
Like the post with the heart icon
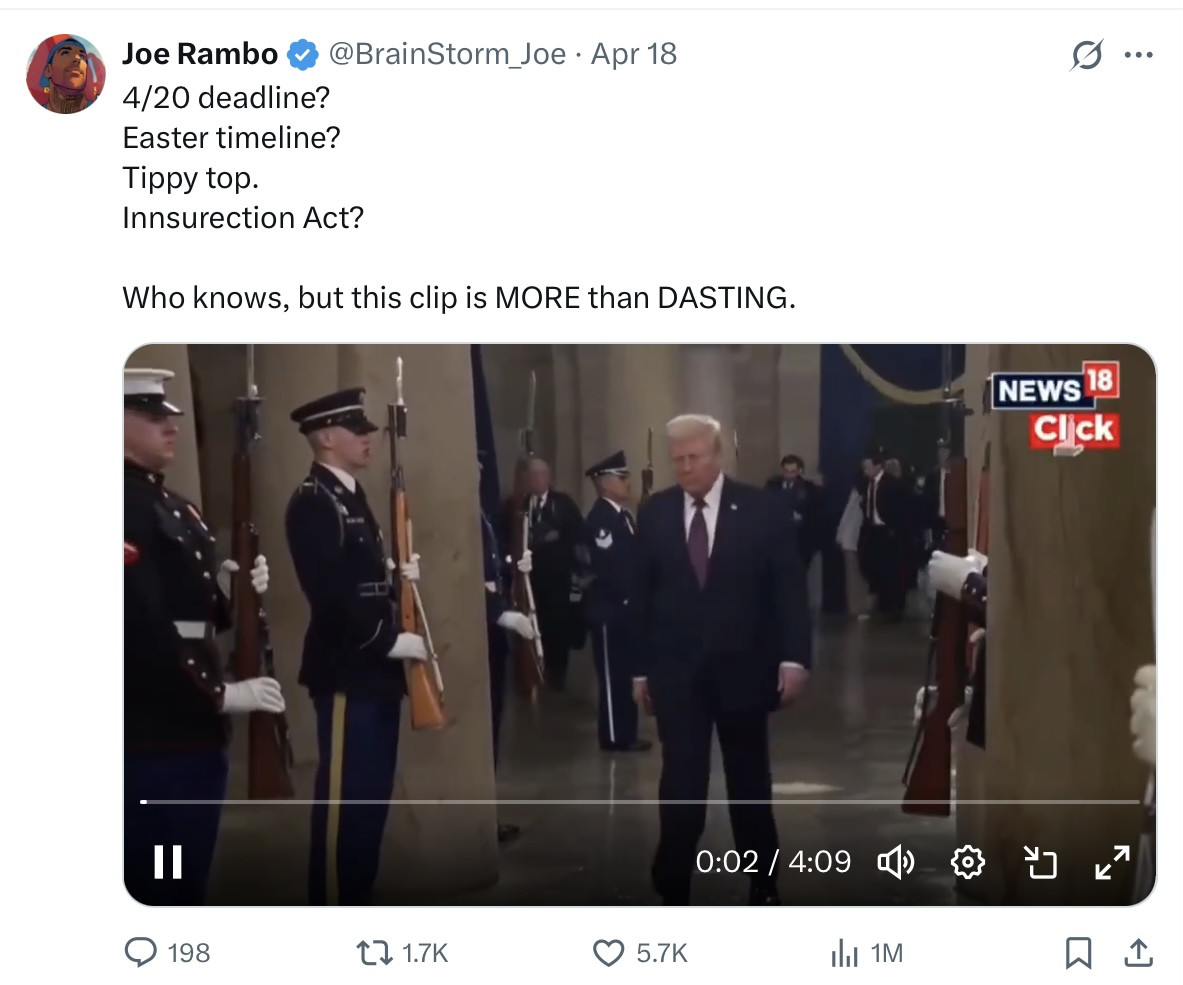pyautogui.click(x=609, y=953)
